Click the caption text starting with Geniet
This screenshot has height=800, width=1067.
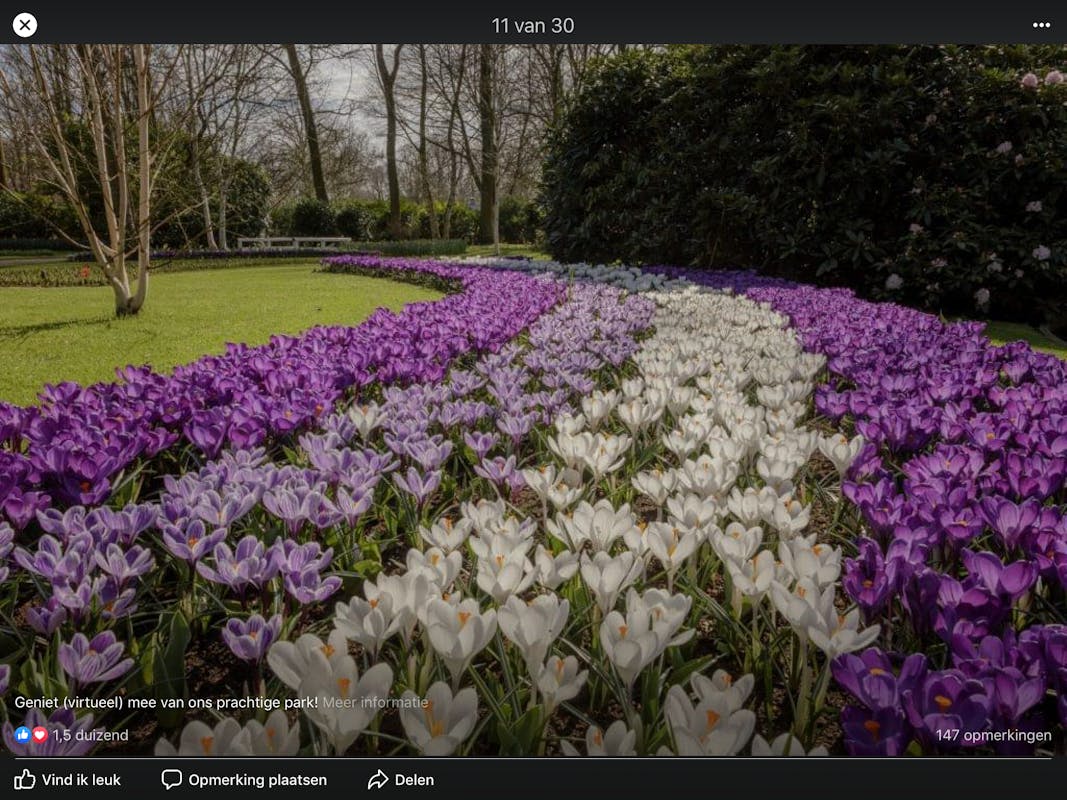(165, 702)
